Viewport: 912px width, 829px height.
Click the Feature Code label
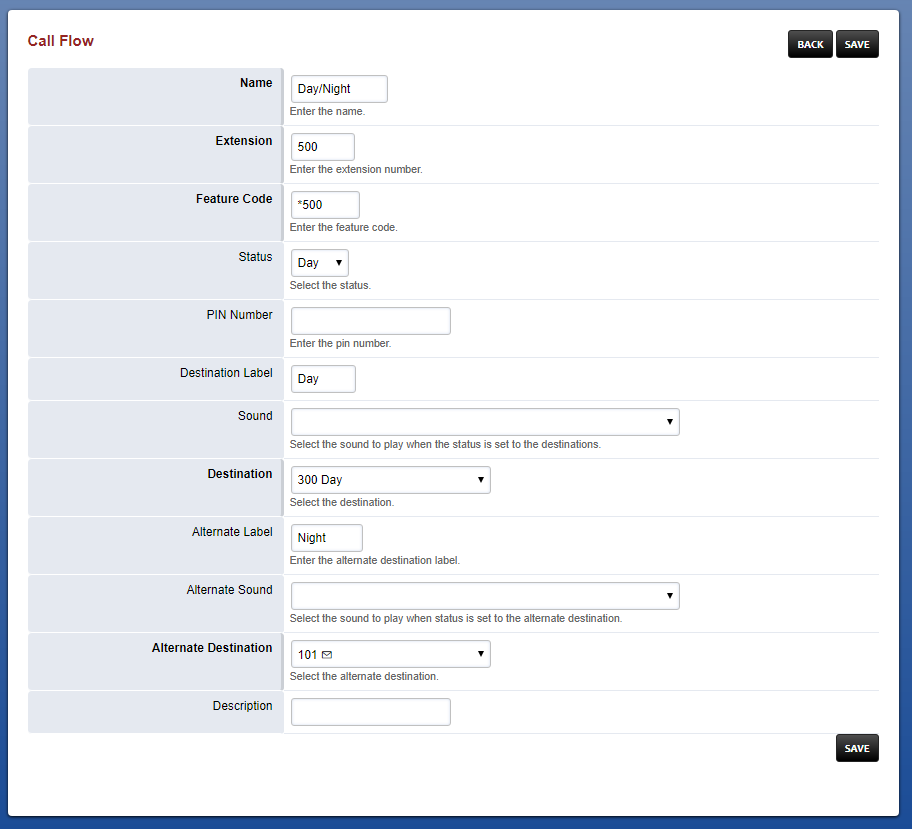pyautogui.click(x=234, y=199)
